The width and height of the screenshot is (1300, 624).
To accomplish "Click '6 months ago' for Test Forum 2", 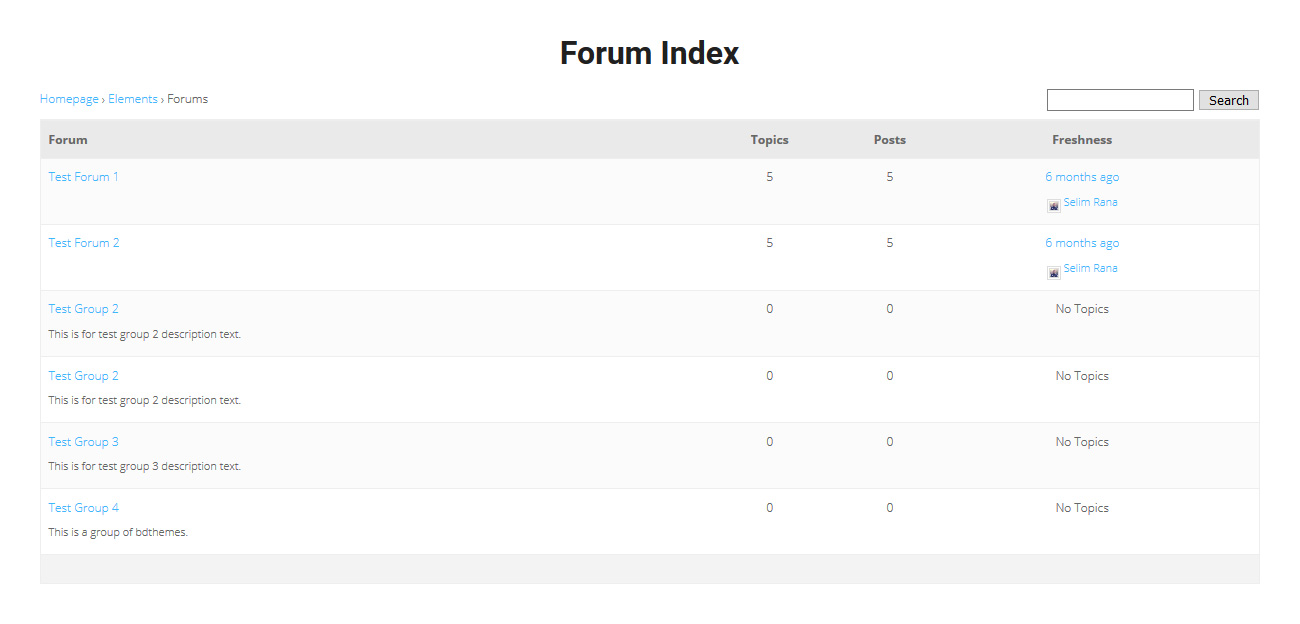I will 1082,243.
